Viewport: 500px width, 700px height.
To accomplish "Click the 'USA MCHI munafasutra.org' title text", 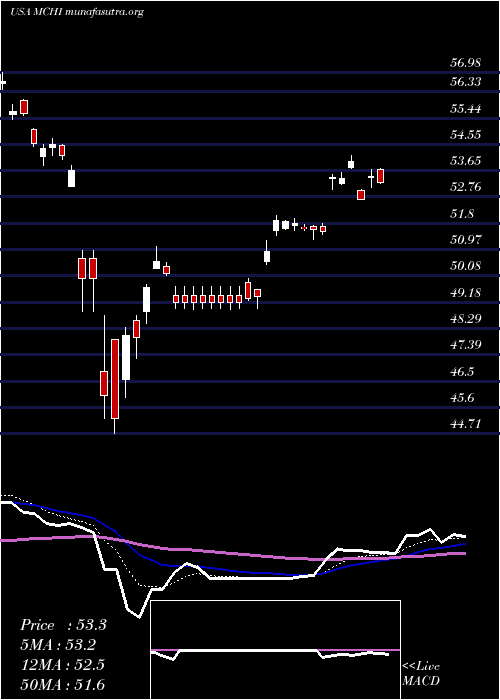I will pyautogui.click(x=77, y=12).
